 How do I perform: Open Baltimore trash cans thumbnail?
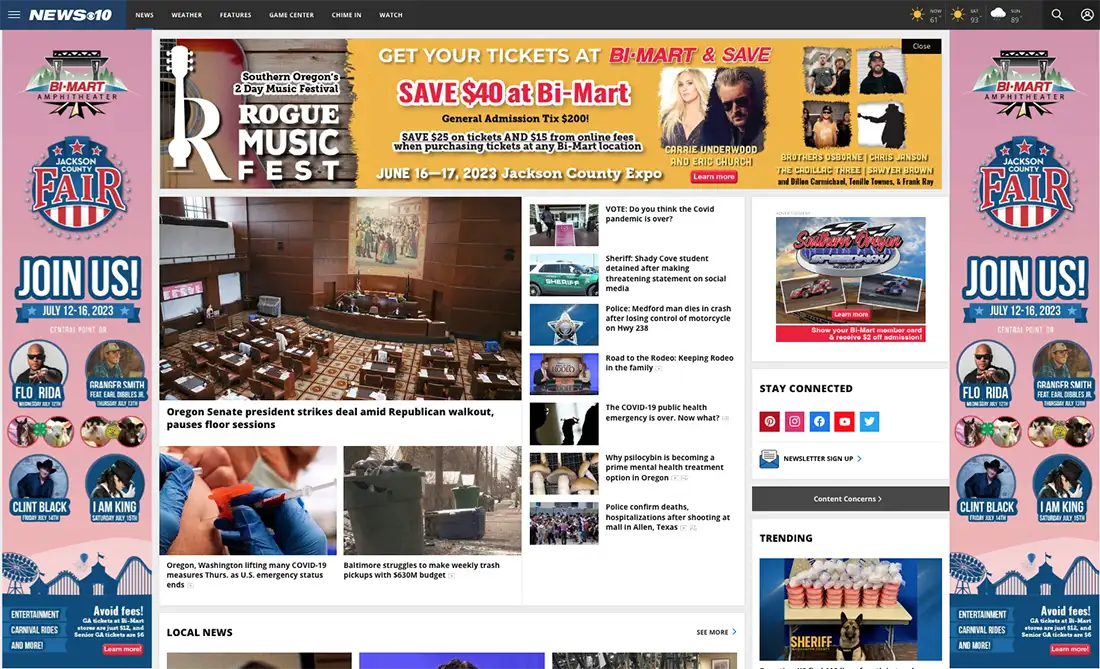click(432, 501)
